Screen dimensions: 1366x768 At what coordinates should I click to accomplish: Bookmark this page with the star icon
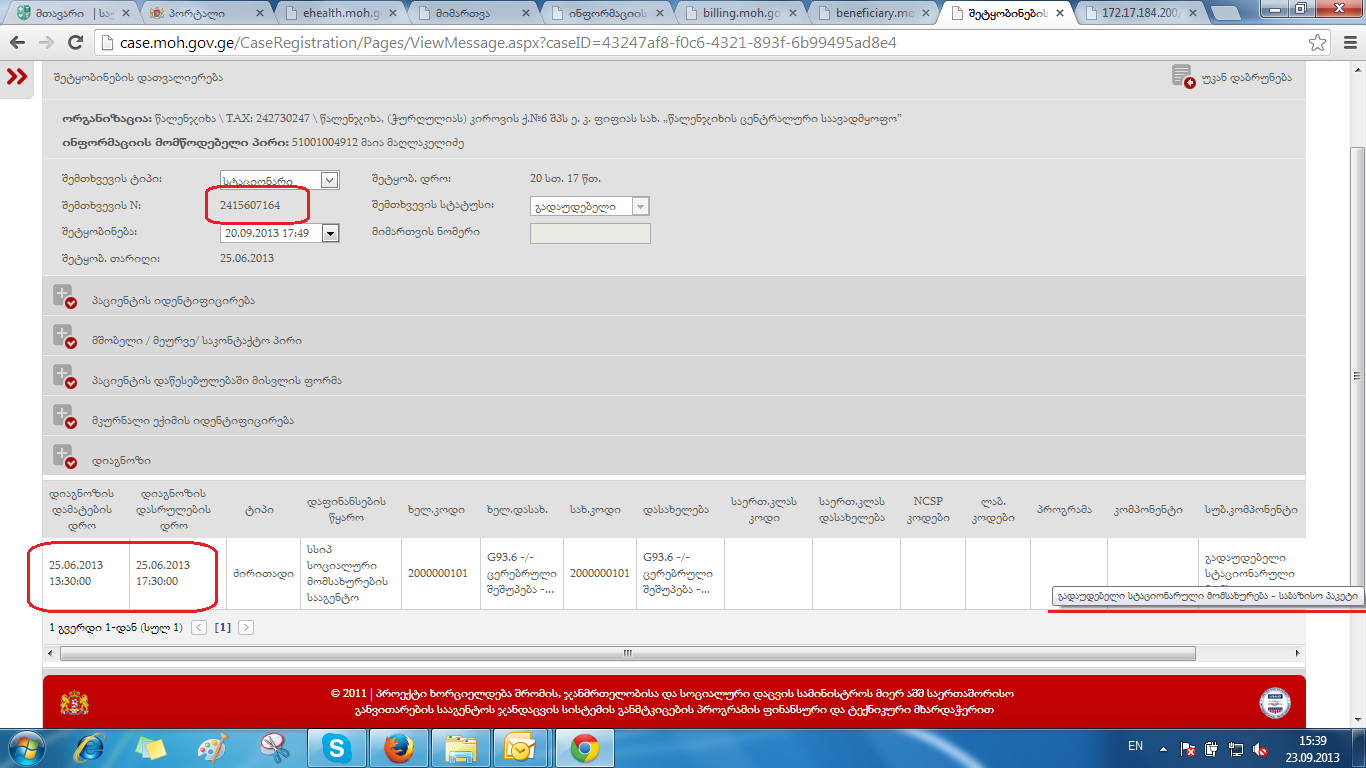point(1318,44)
